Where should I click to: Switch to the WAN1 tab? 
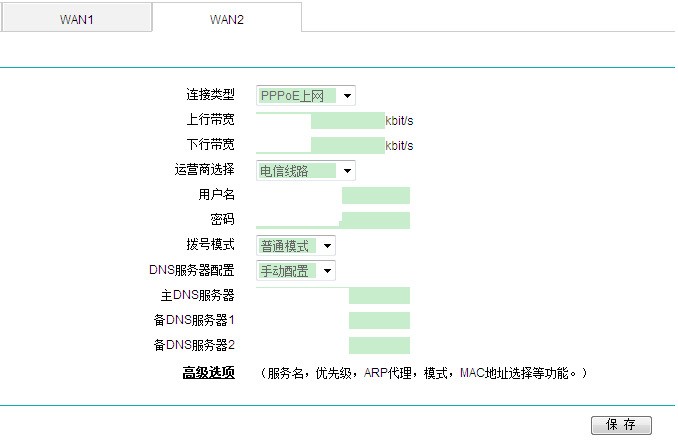click(77, 18)
